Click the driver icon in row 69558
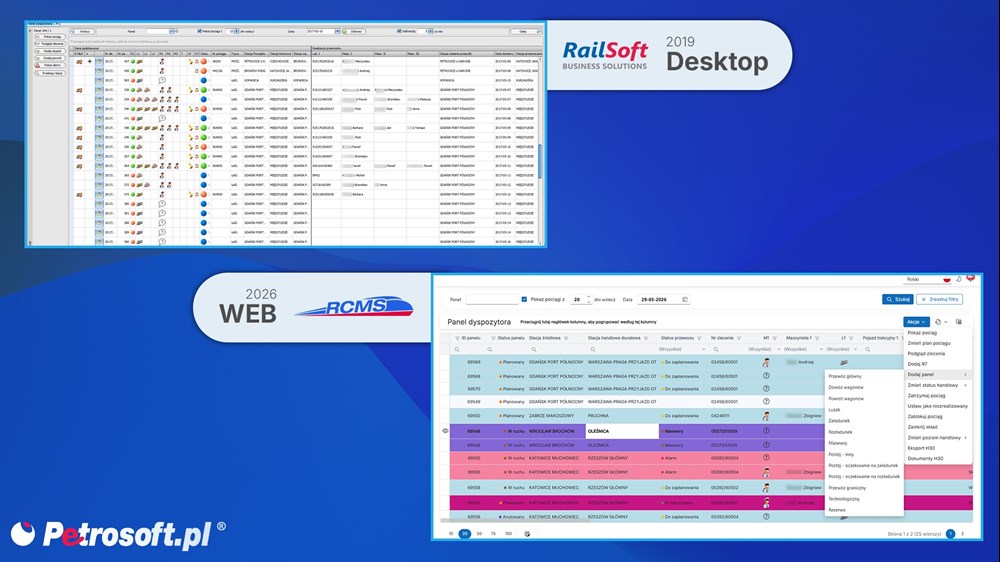 pyautogui.click(x=766, y=487)
